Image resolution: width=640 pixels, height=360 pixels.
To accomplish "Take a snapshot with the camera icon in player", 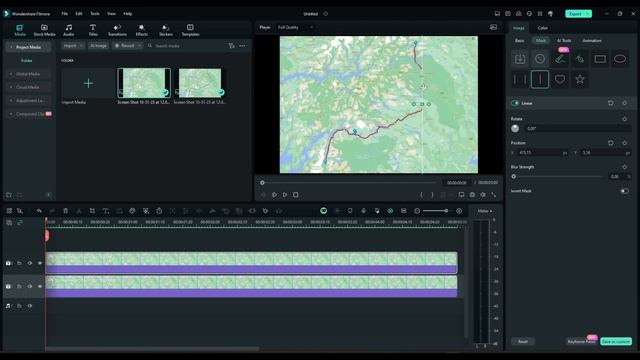I will pyautogui.click(x=472, y=195).
